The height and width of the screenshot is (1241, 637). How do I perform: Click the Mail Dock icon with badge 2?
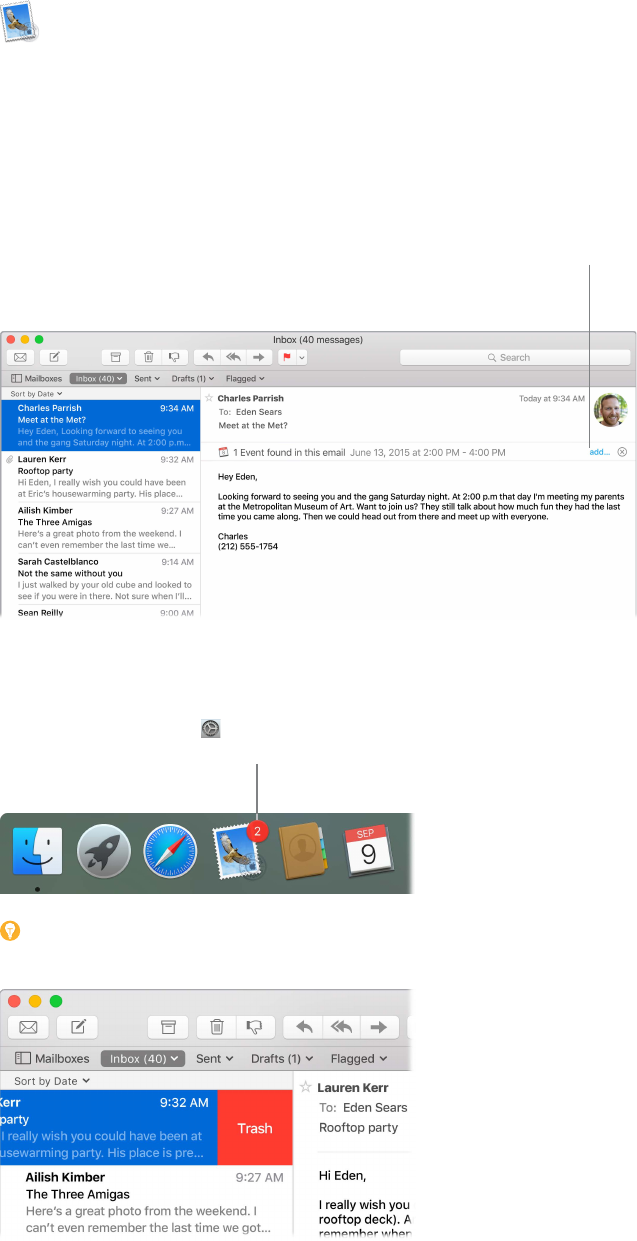pyautogui.click(x=237, y=851)
